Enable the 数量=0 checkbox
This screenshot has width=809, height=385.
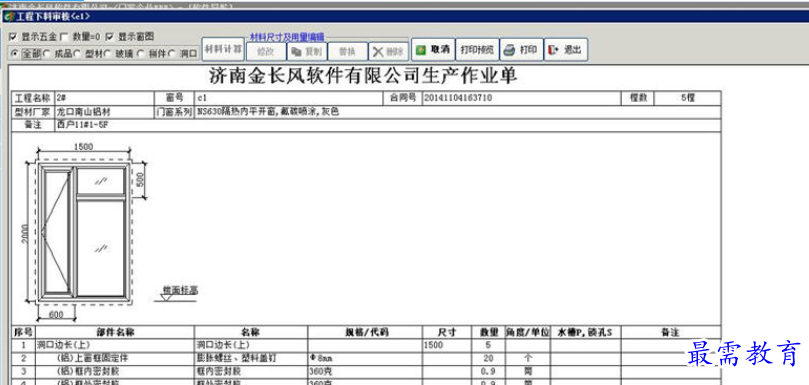click(x=64, y=37)
